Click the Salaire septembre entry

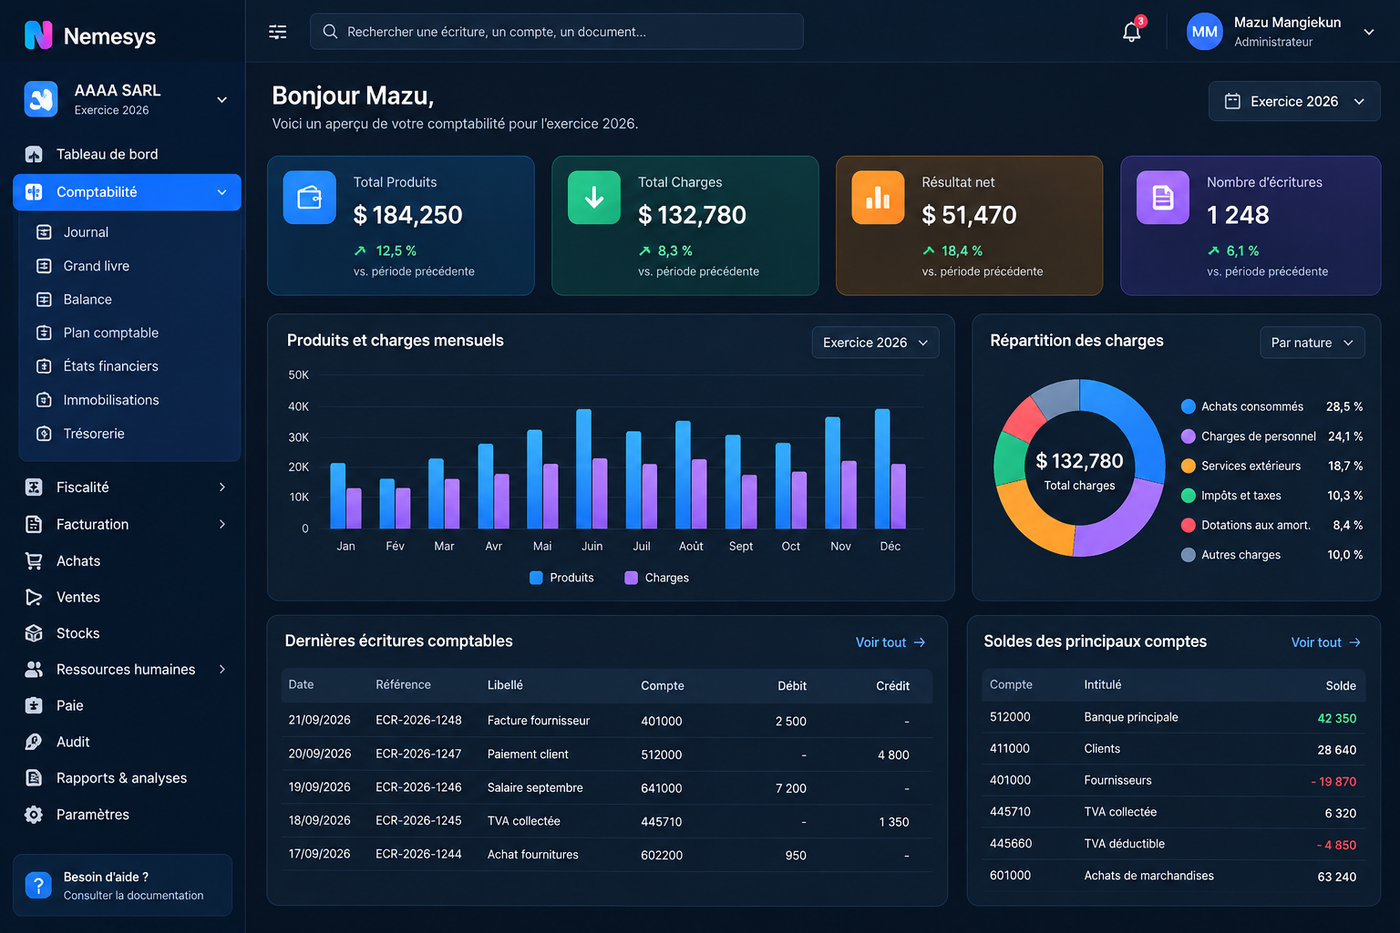[x=535, y=788]
